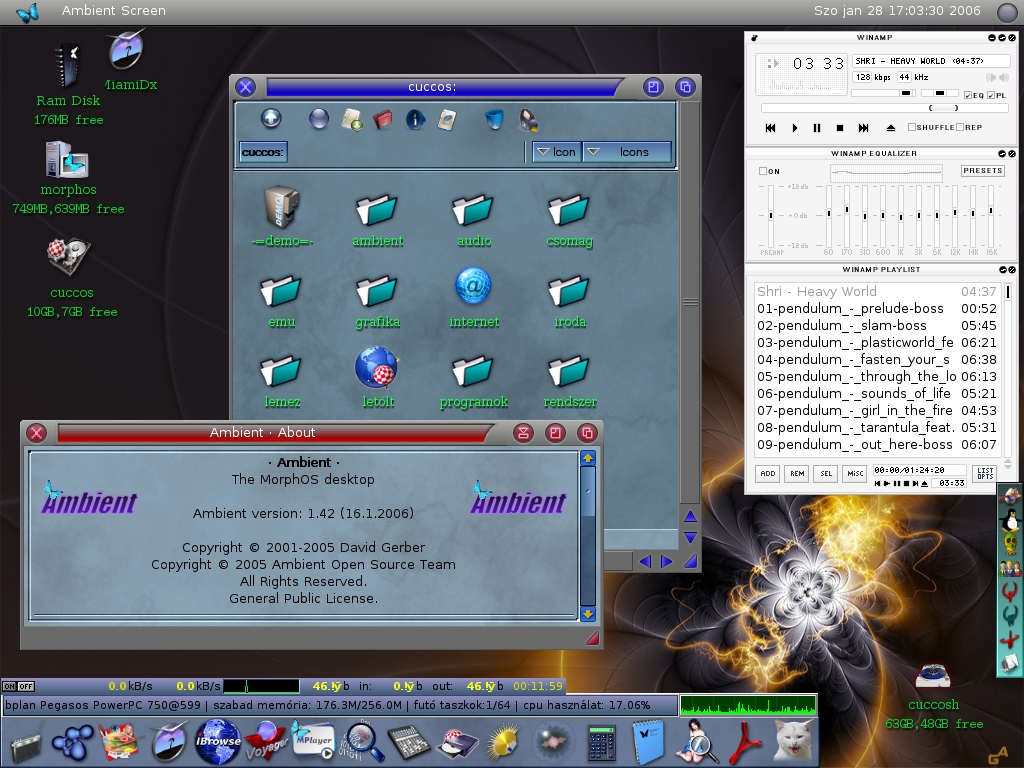
Task: Click the ADD button in Winamp Playlist
Action: point(768,473)
